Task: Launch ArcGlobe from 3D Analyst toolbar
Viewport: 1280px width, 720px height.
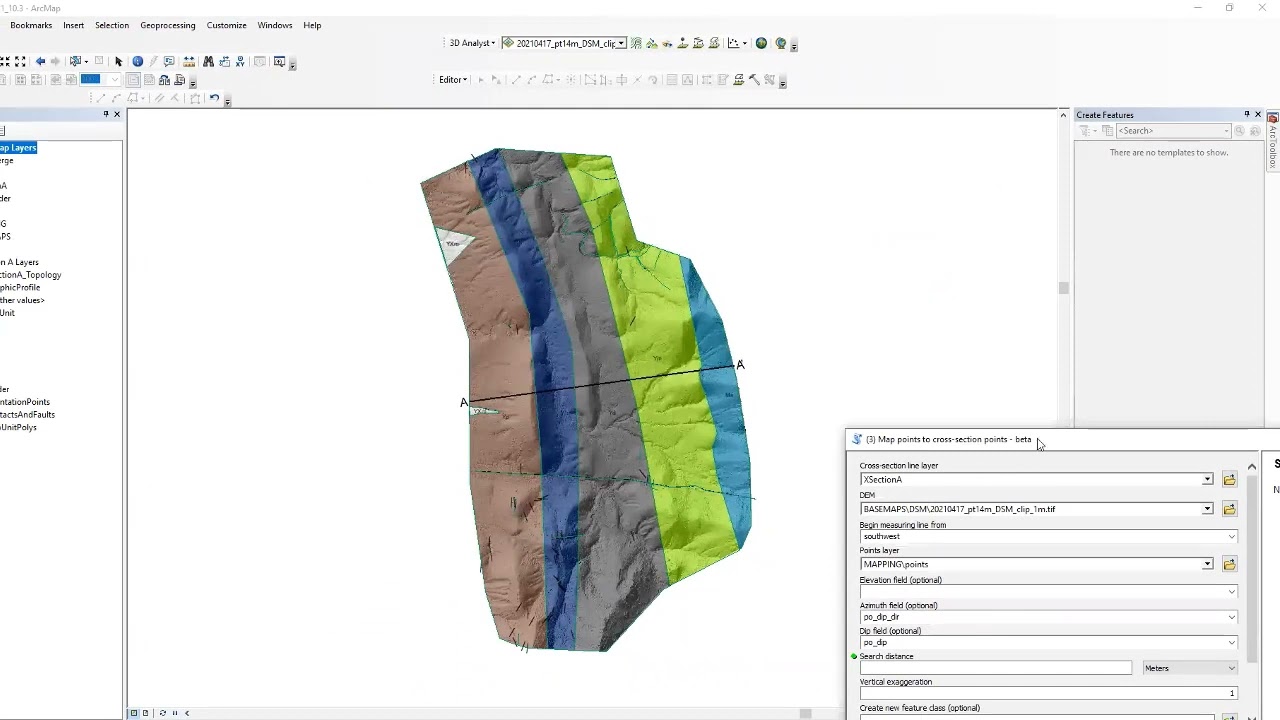Action: point(781,43)
